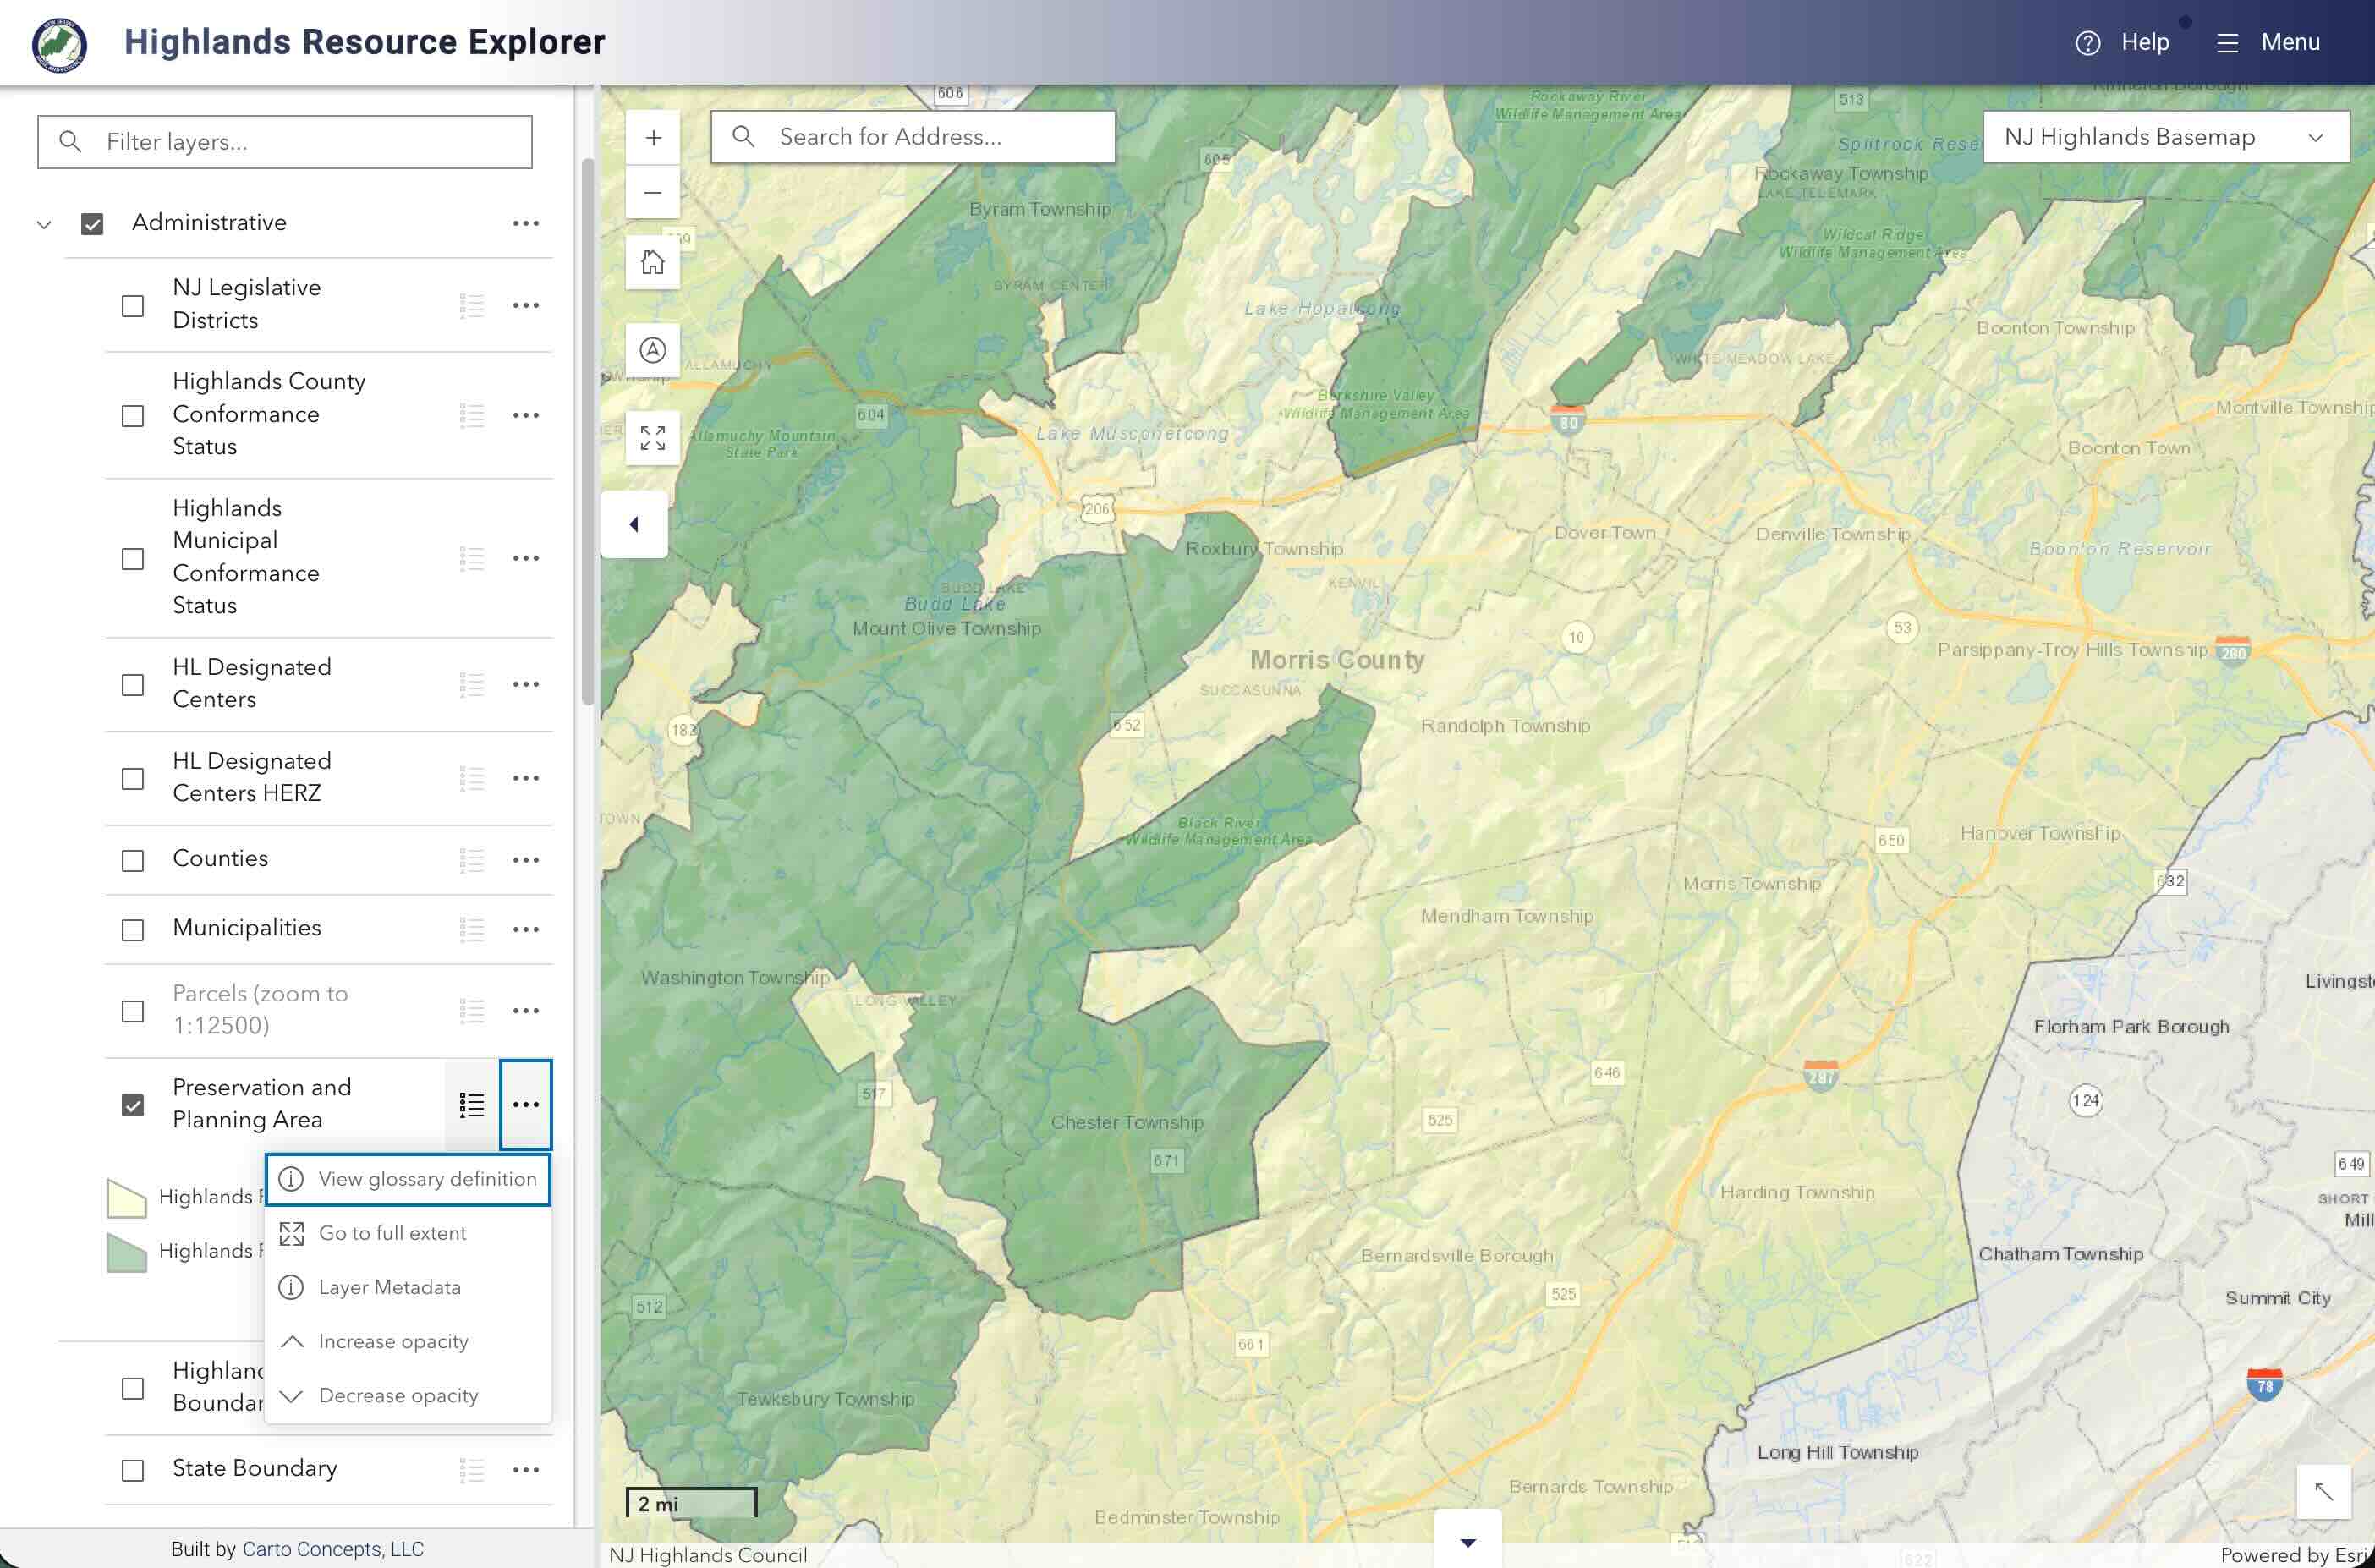Collapse the Administrative layer group
2375x1568 pixels.
tap(44, 224)
